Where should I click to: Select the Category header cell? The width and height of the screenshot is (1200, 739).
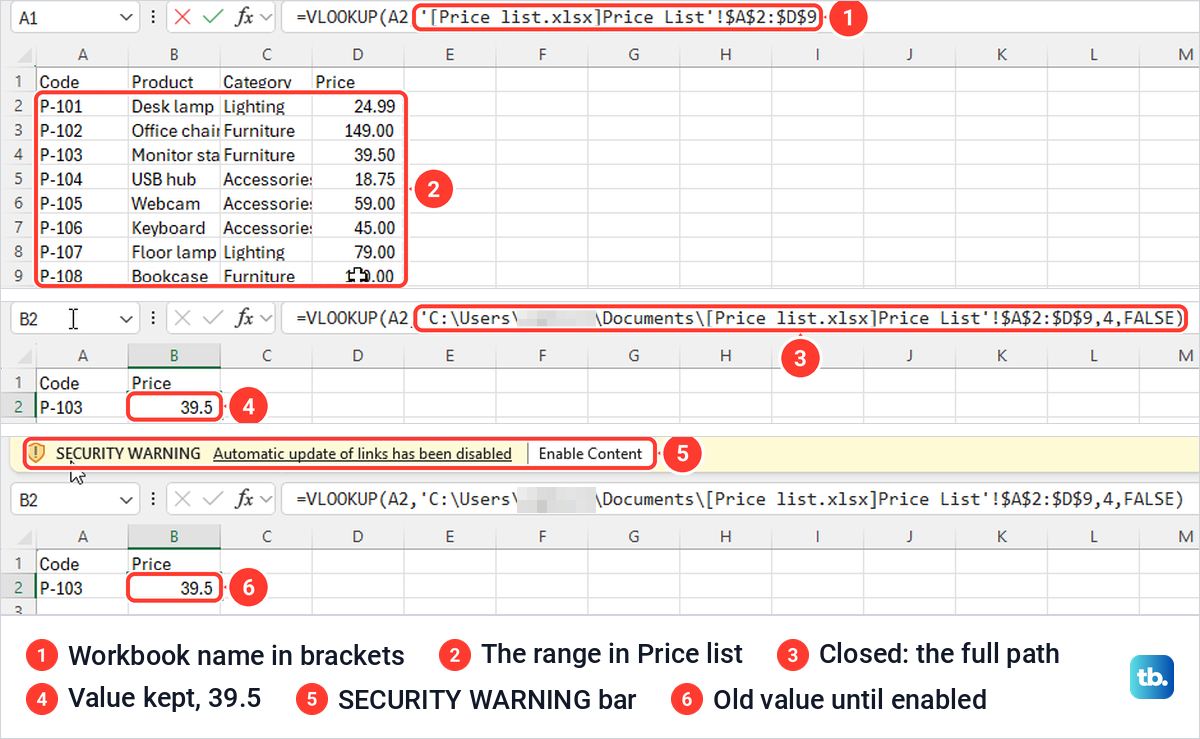click(x=266, y=82)
